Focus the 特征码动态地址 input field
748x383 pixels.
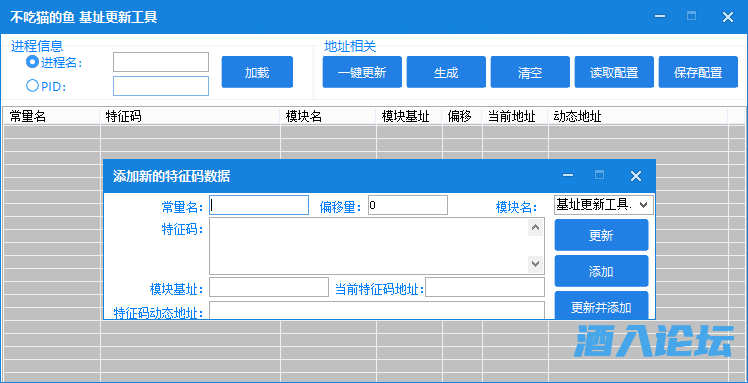click(377, 310)
